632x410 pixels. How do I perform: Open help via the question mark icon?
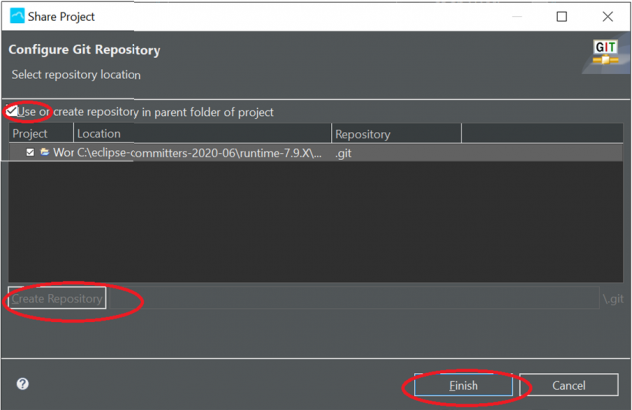click(23, 384)
